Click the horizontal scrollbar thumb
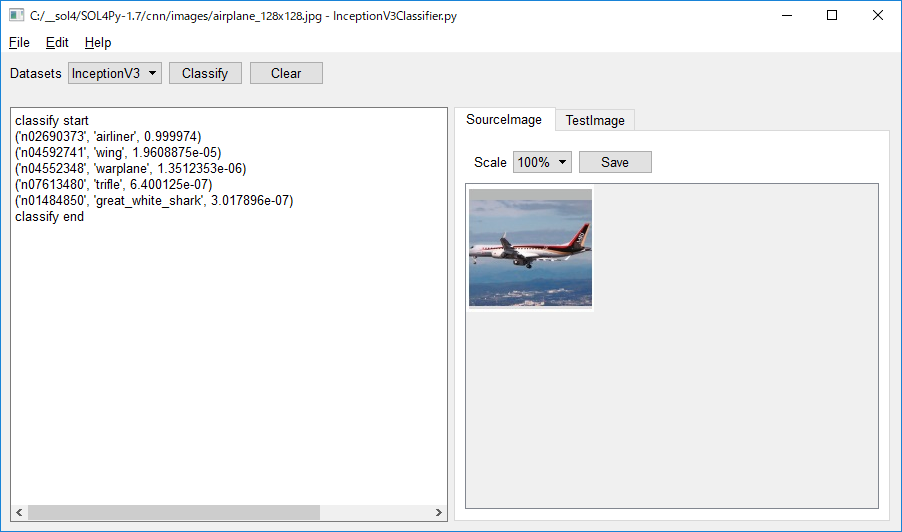Image resolution: width=902 pixels, height=532 pixels. click(x=174, y=512)
